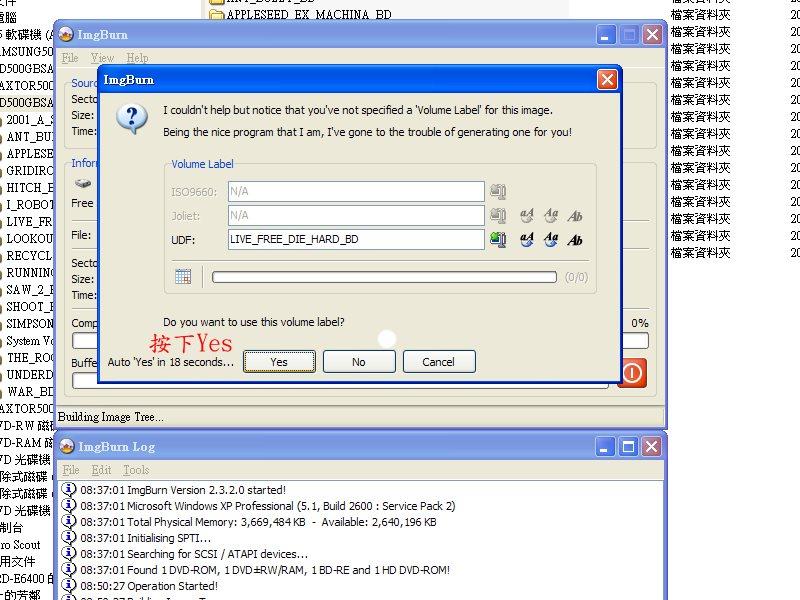Viewport: 800px width, 600px height.
Task: Click the ImgBurn disc icon on the dialog title bar
Action: (110, 80)
